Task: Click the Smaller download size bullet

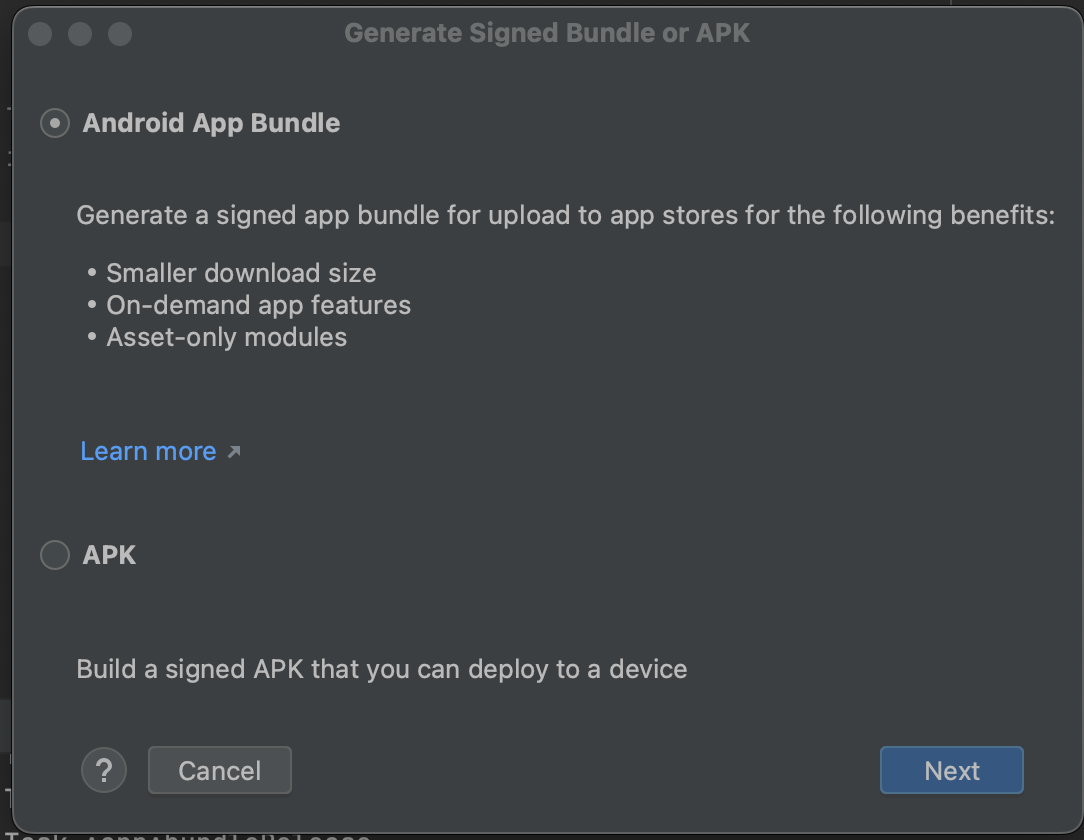Action: coord(240,273)
